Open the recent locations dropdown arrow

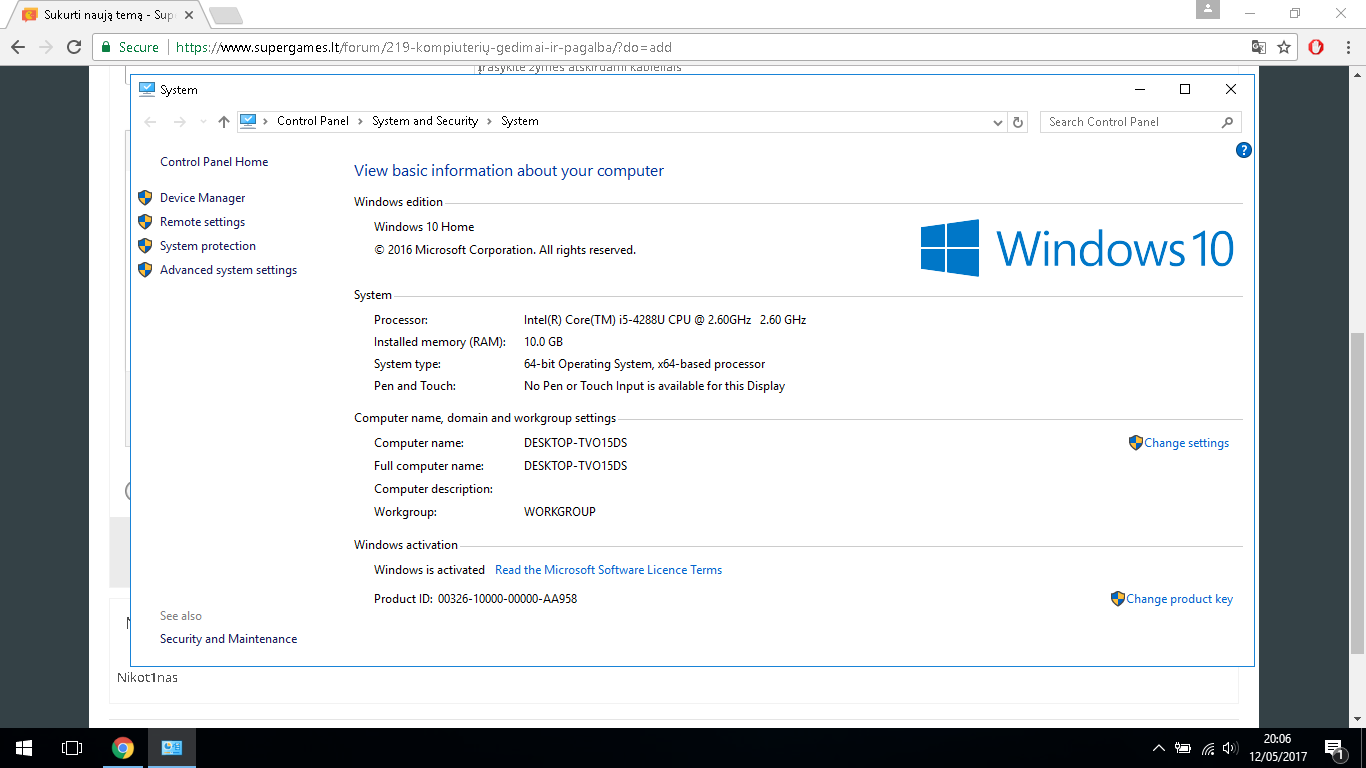pyautogui.click(x=204, y=122)
